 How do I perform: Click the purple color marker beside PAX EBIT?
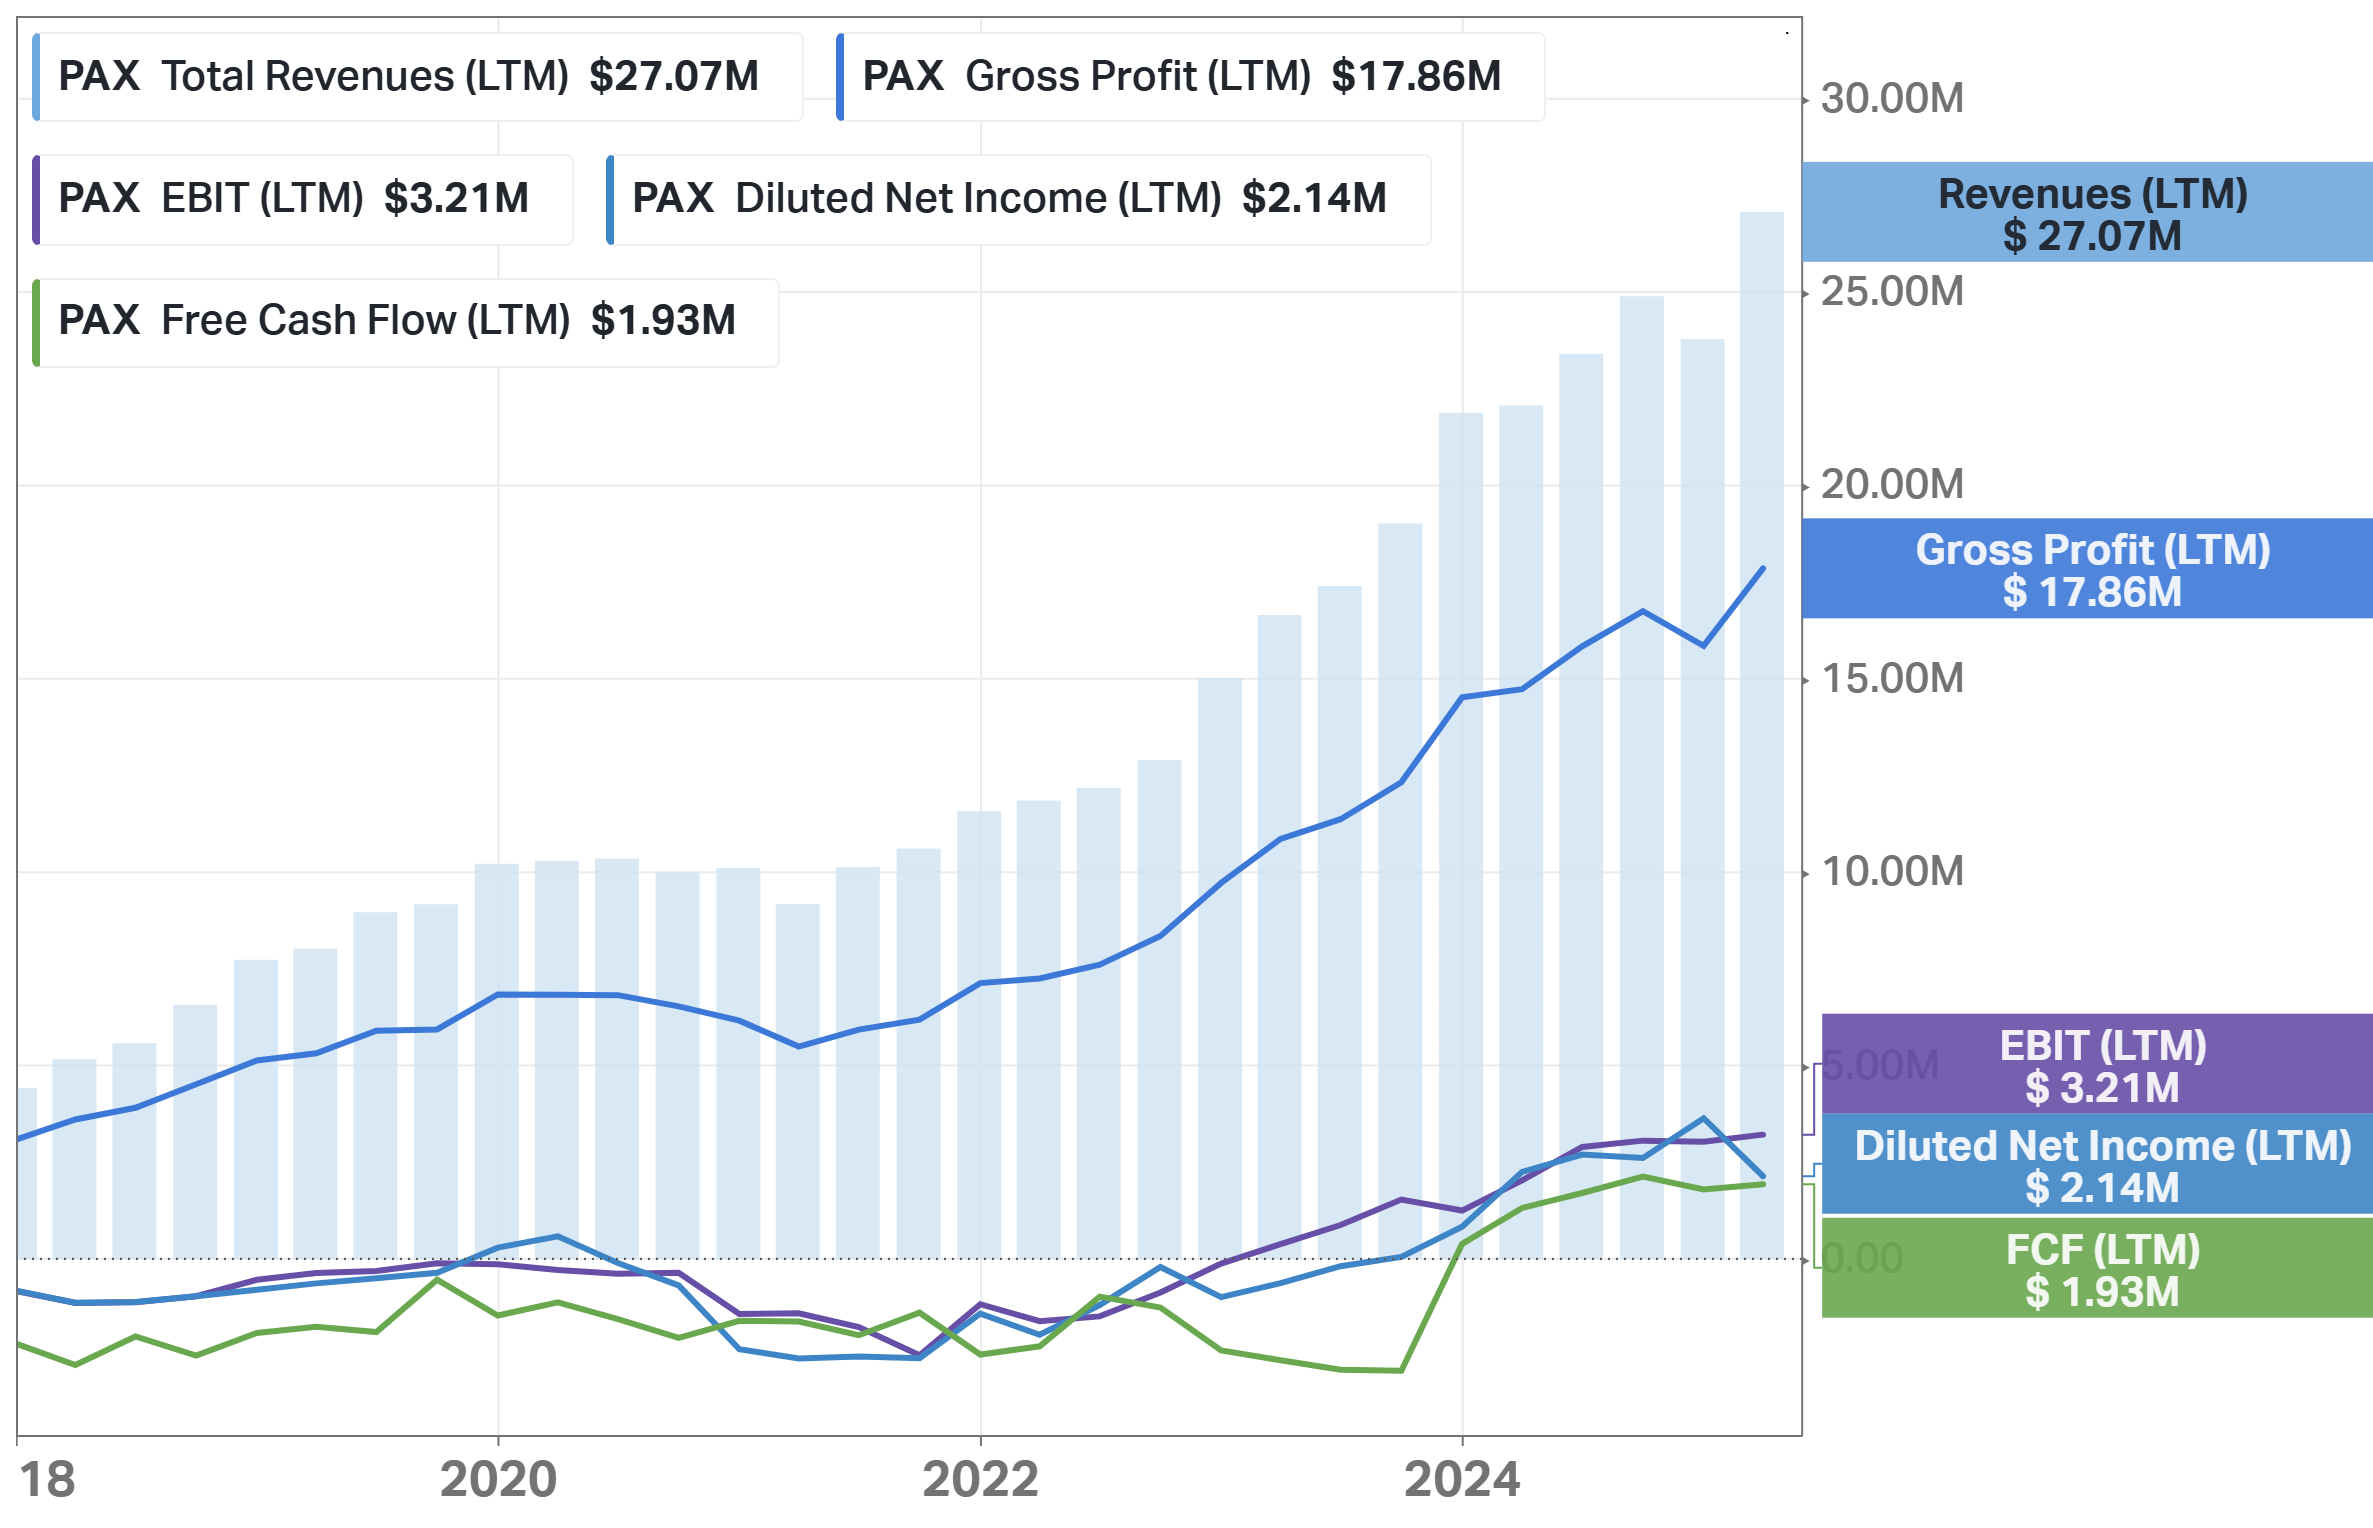(x=36, y=200)
